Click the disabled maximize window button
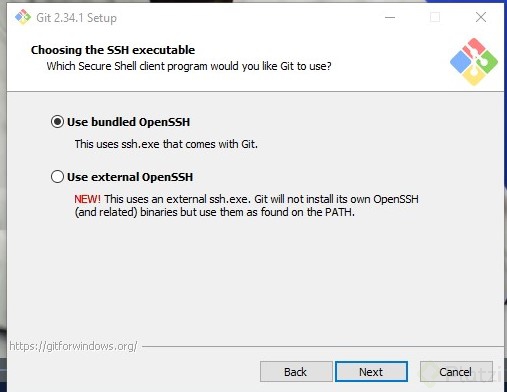This screenshot has height=392, width=507. [x=435, y=17]
